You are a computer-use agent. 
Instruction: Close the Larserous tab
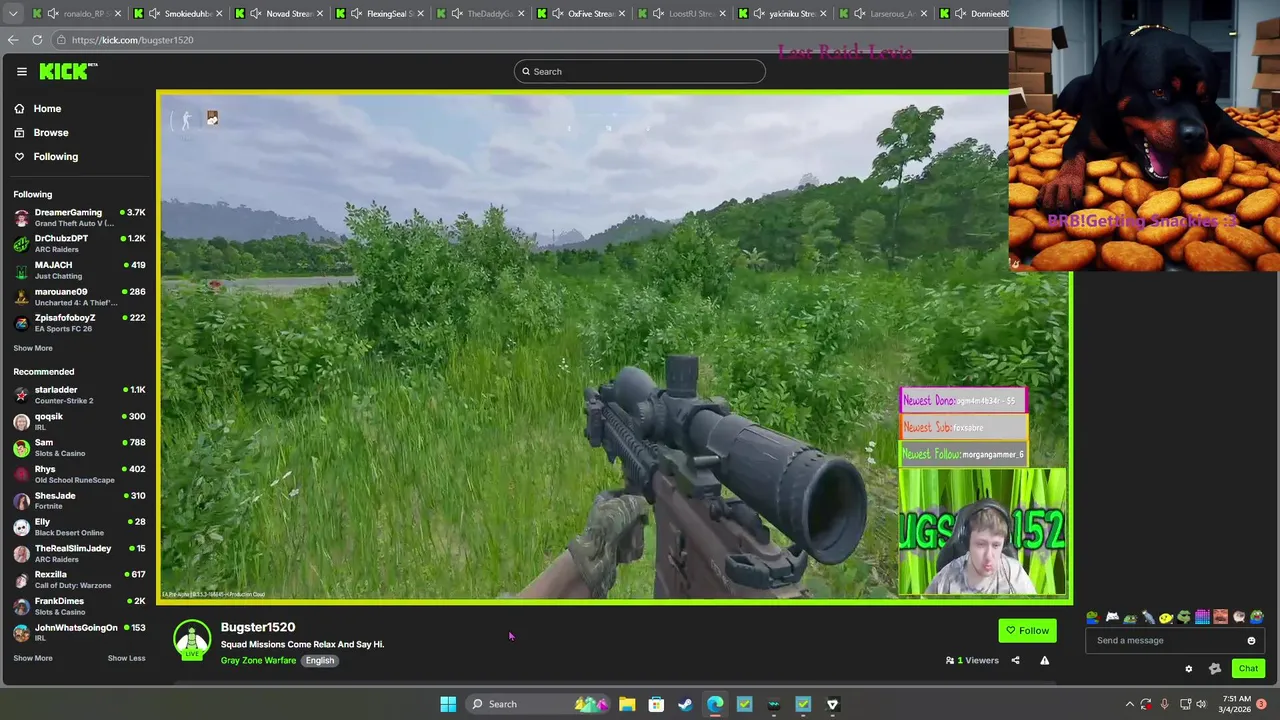click(923, 13)
